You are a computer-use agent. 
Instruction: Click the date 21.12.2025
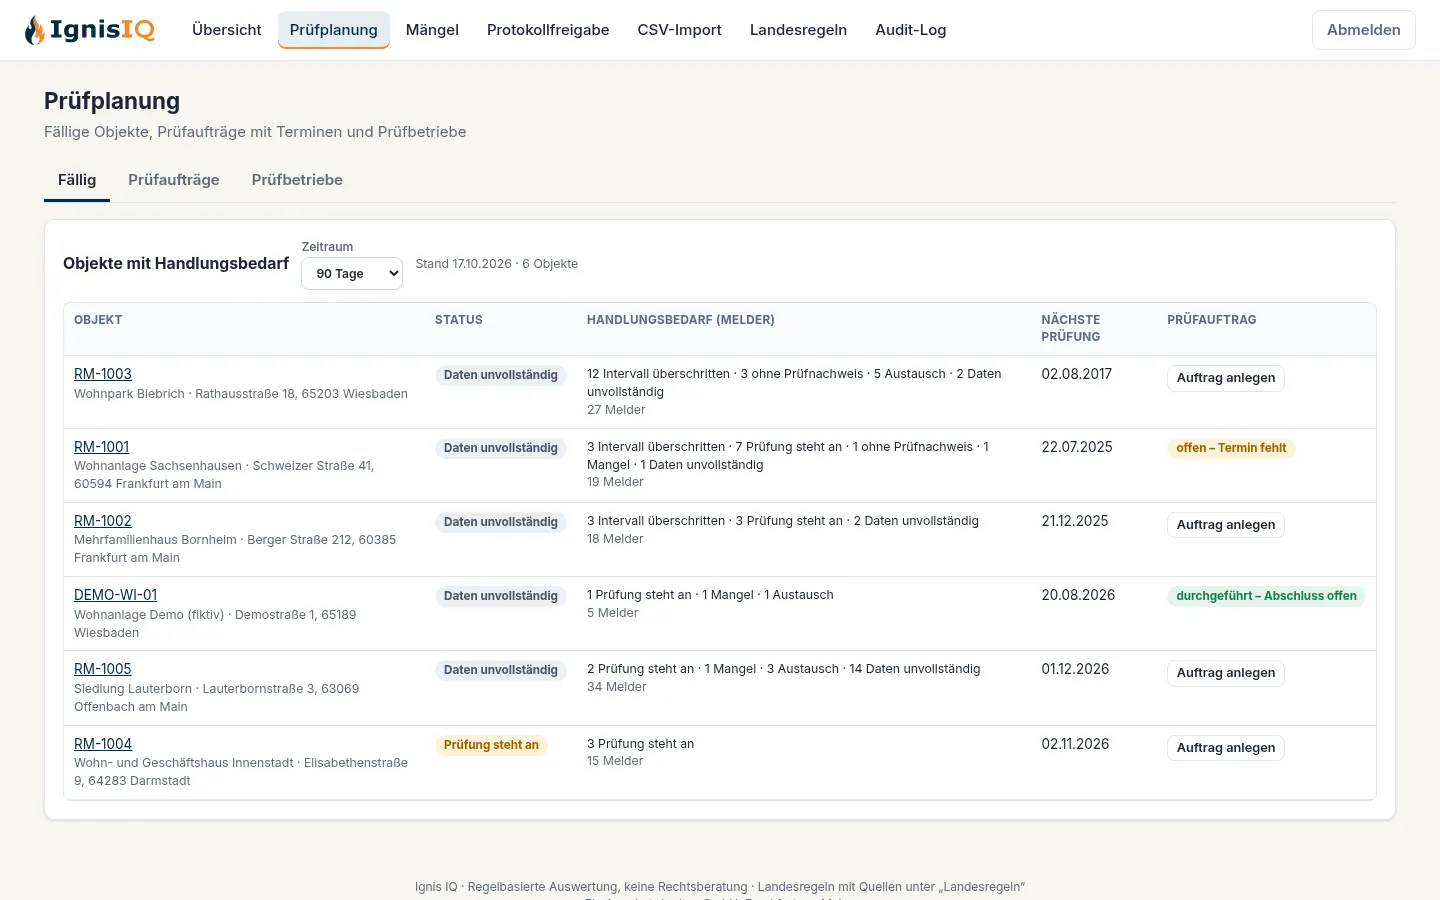[x=1075, y=521]
